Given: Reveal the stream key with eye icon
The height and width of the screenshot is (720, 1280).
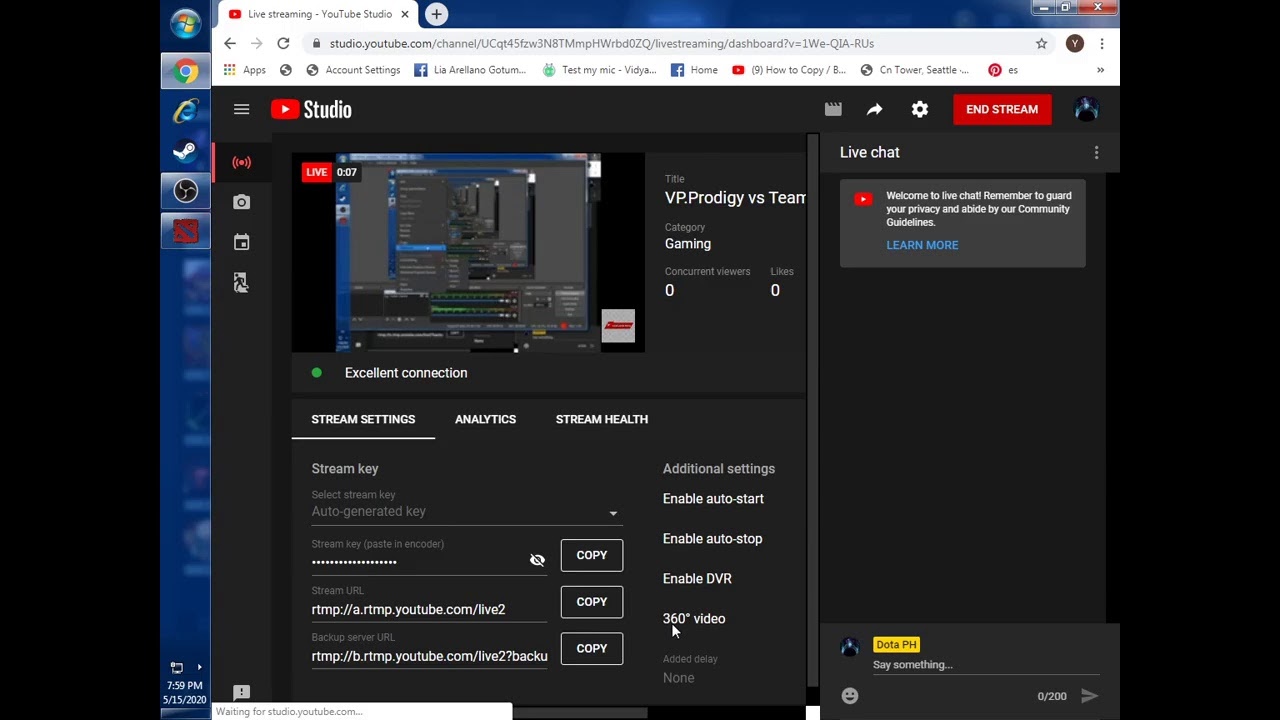Looking at the screenshot, I should point(537,560).
